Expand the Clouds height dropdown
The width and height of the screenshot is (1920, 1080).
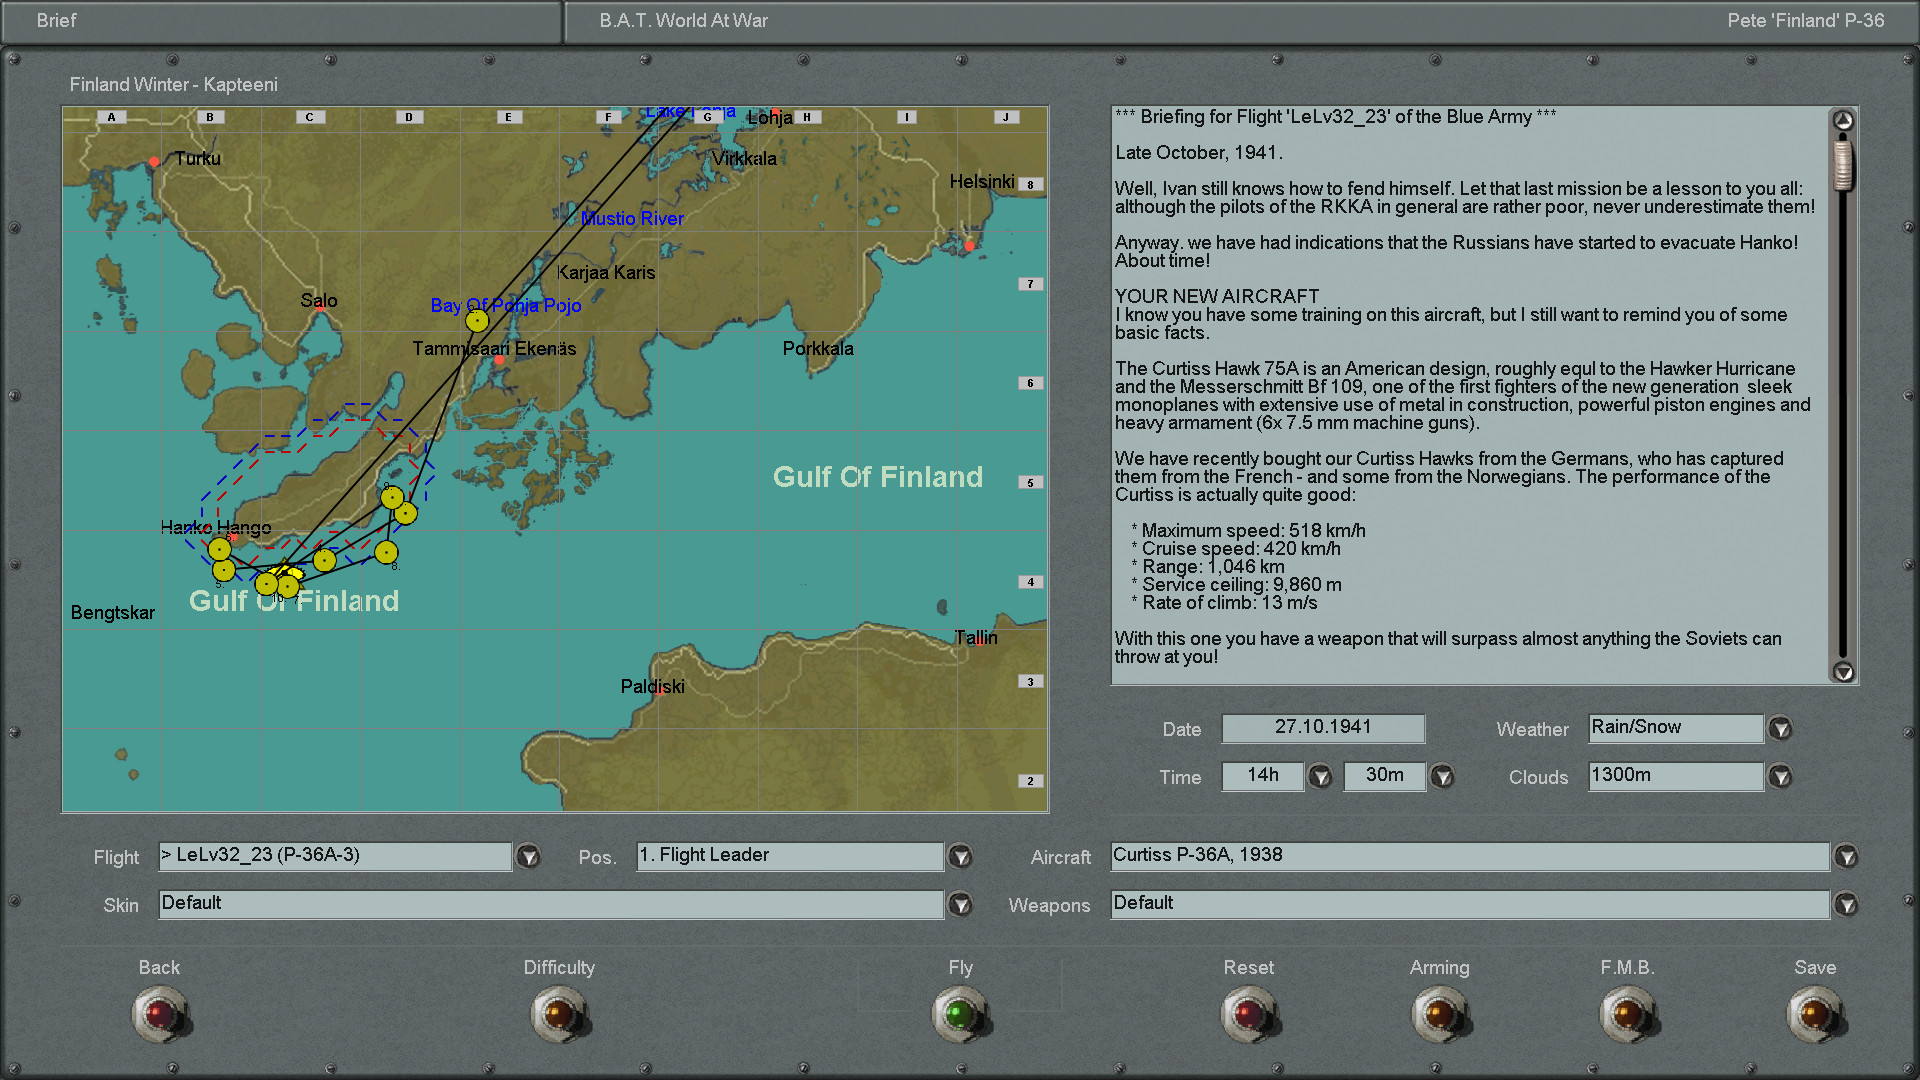tap(1780, 777)
